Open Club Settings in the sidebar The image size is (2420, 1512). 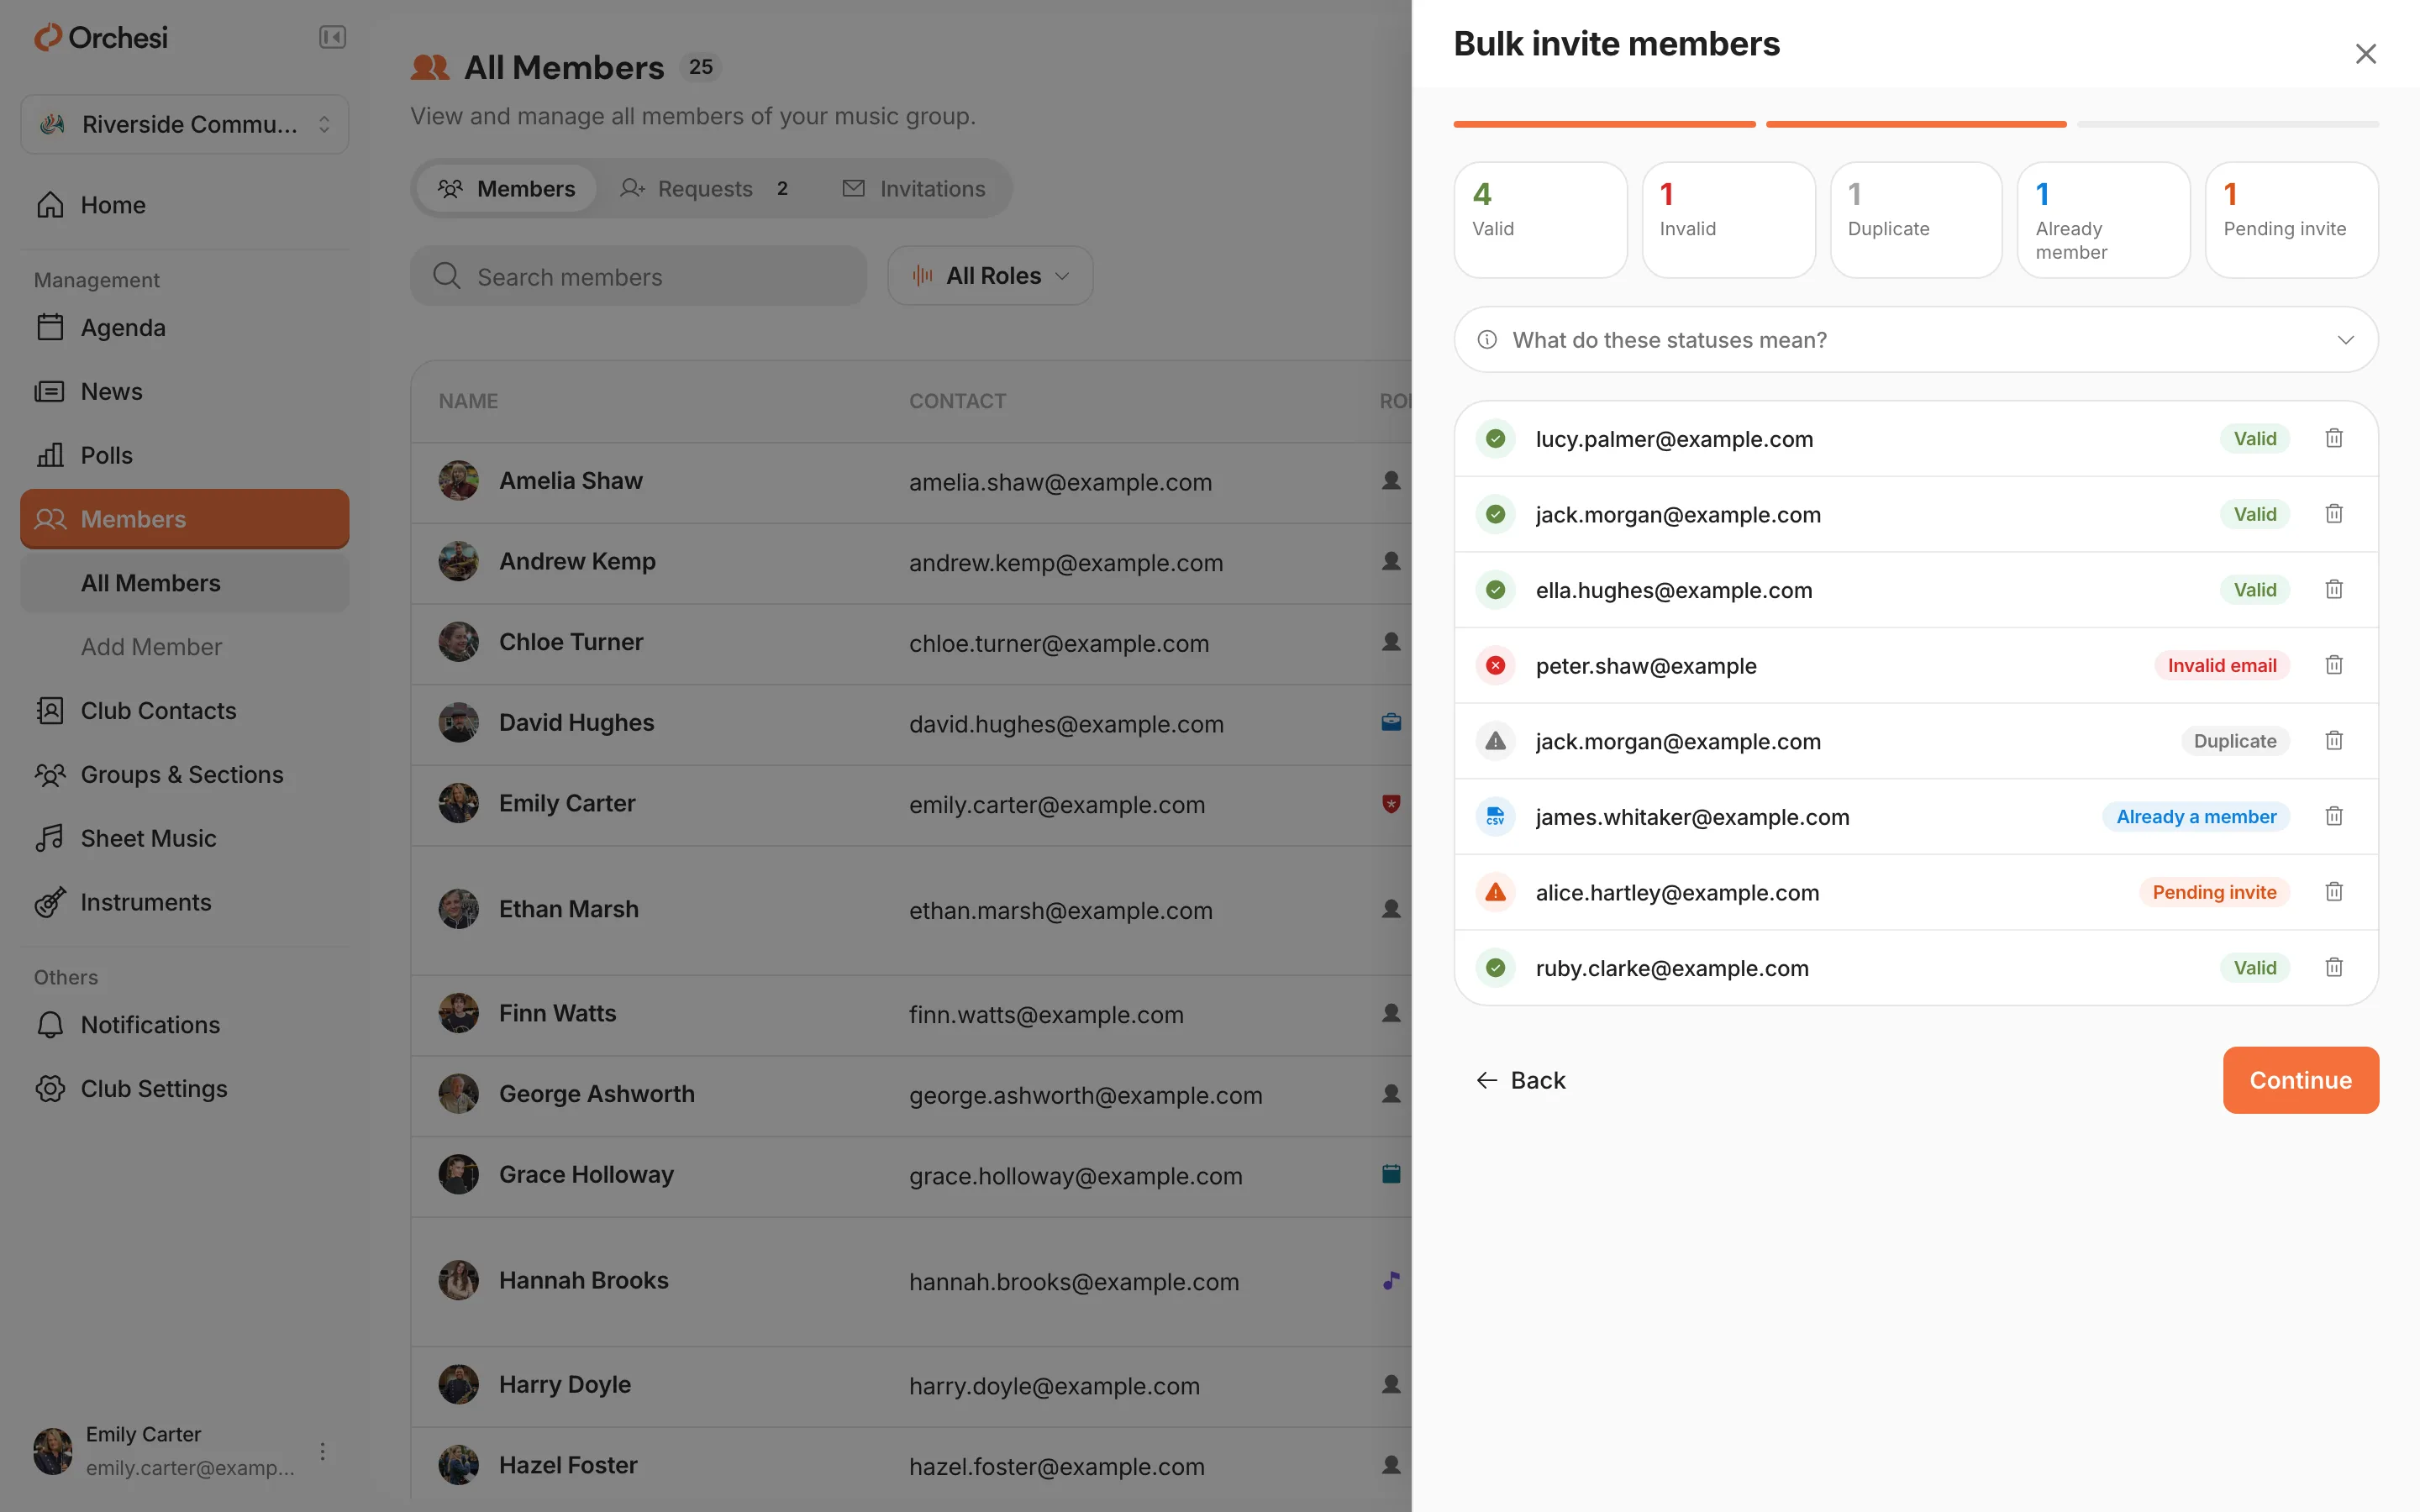coord(185,1089)
